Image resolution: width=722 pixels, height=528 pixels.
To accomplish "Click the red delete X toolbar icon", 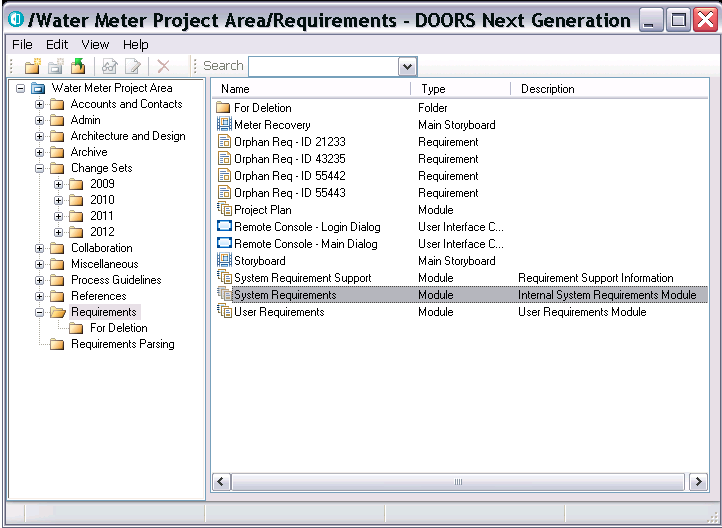I will point(163,66).
